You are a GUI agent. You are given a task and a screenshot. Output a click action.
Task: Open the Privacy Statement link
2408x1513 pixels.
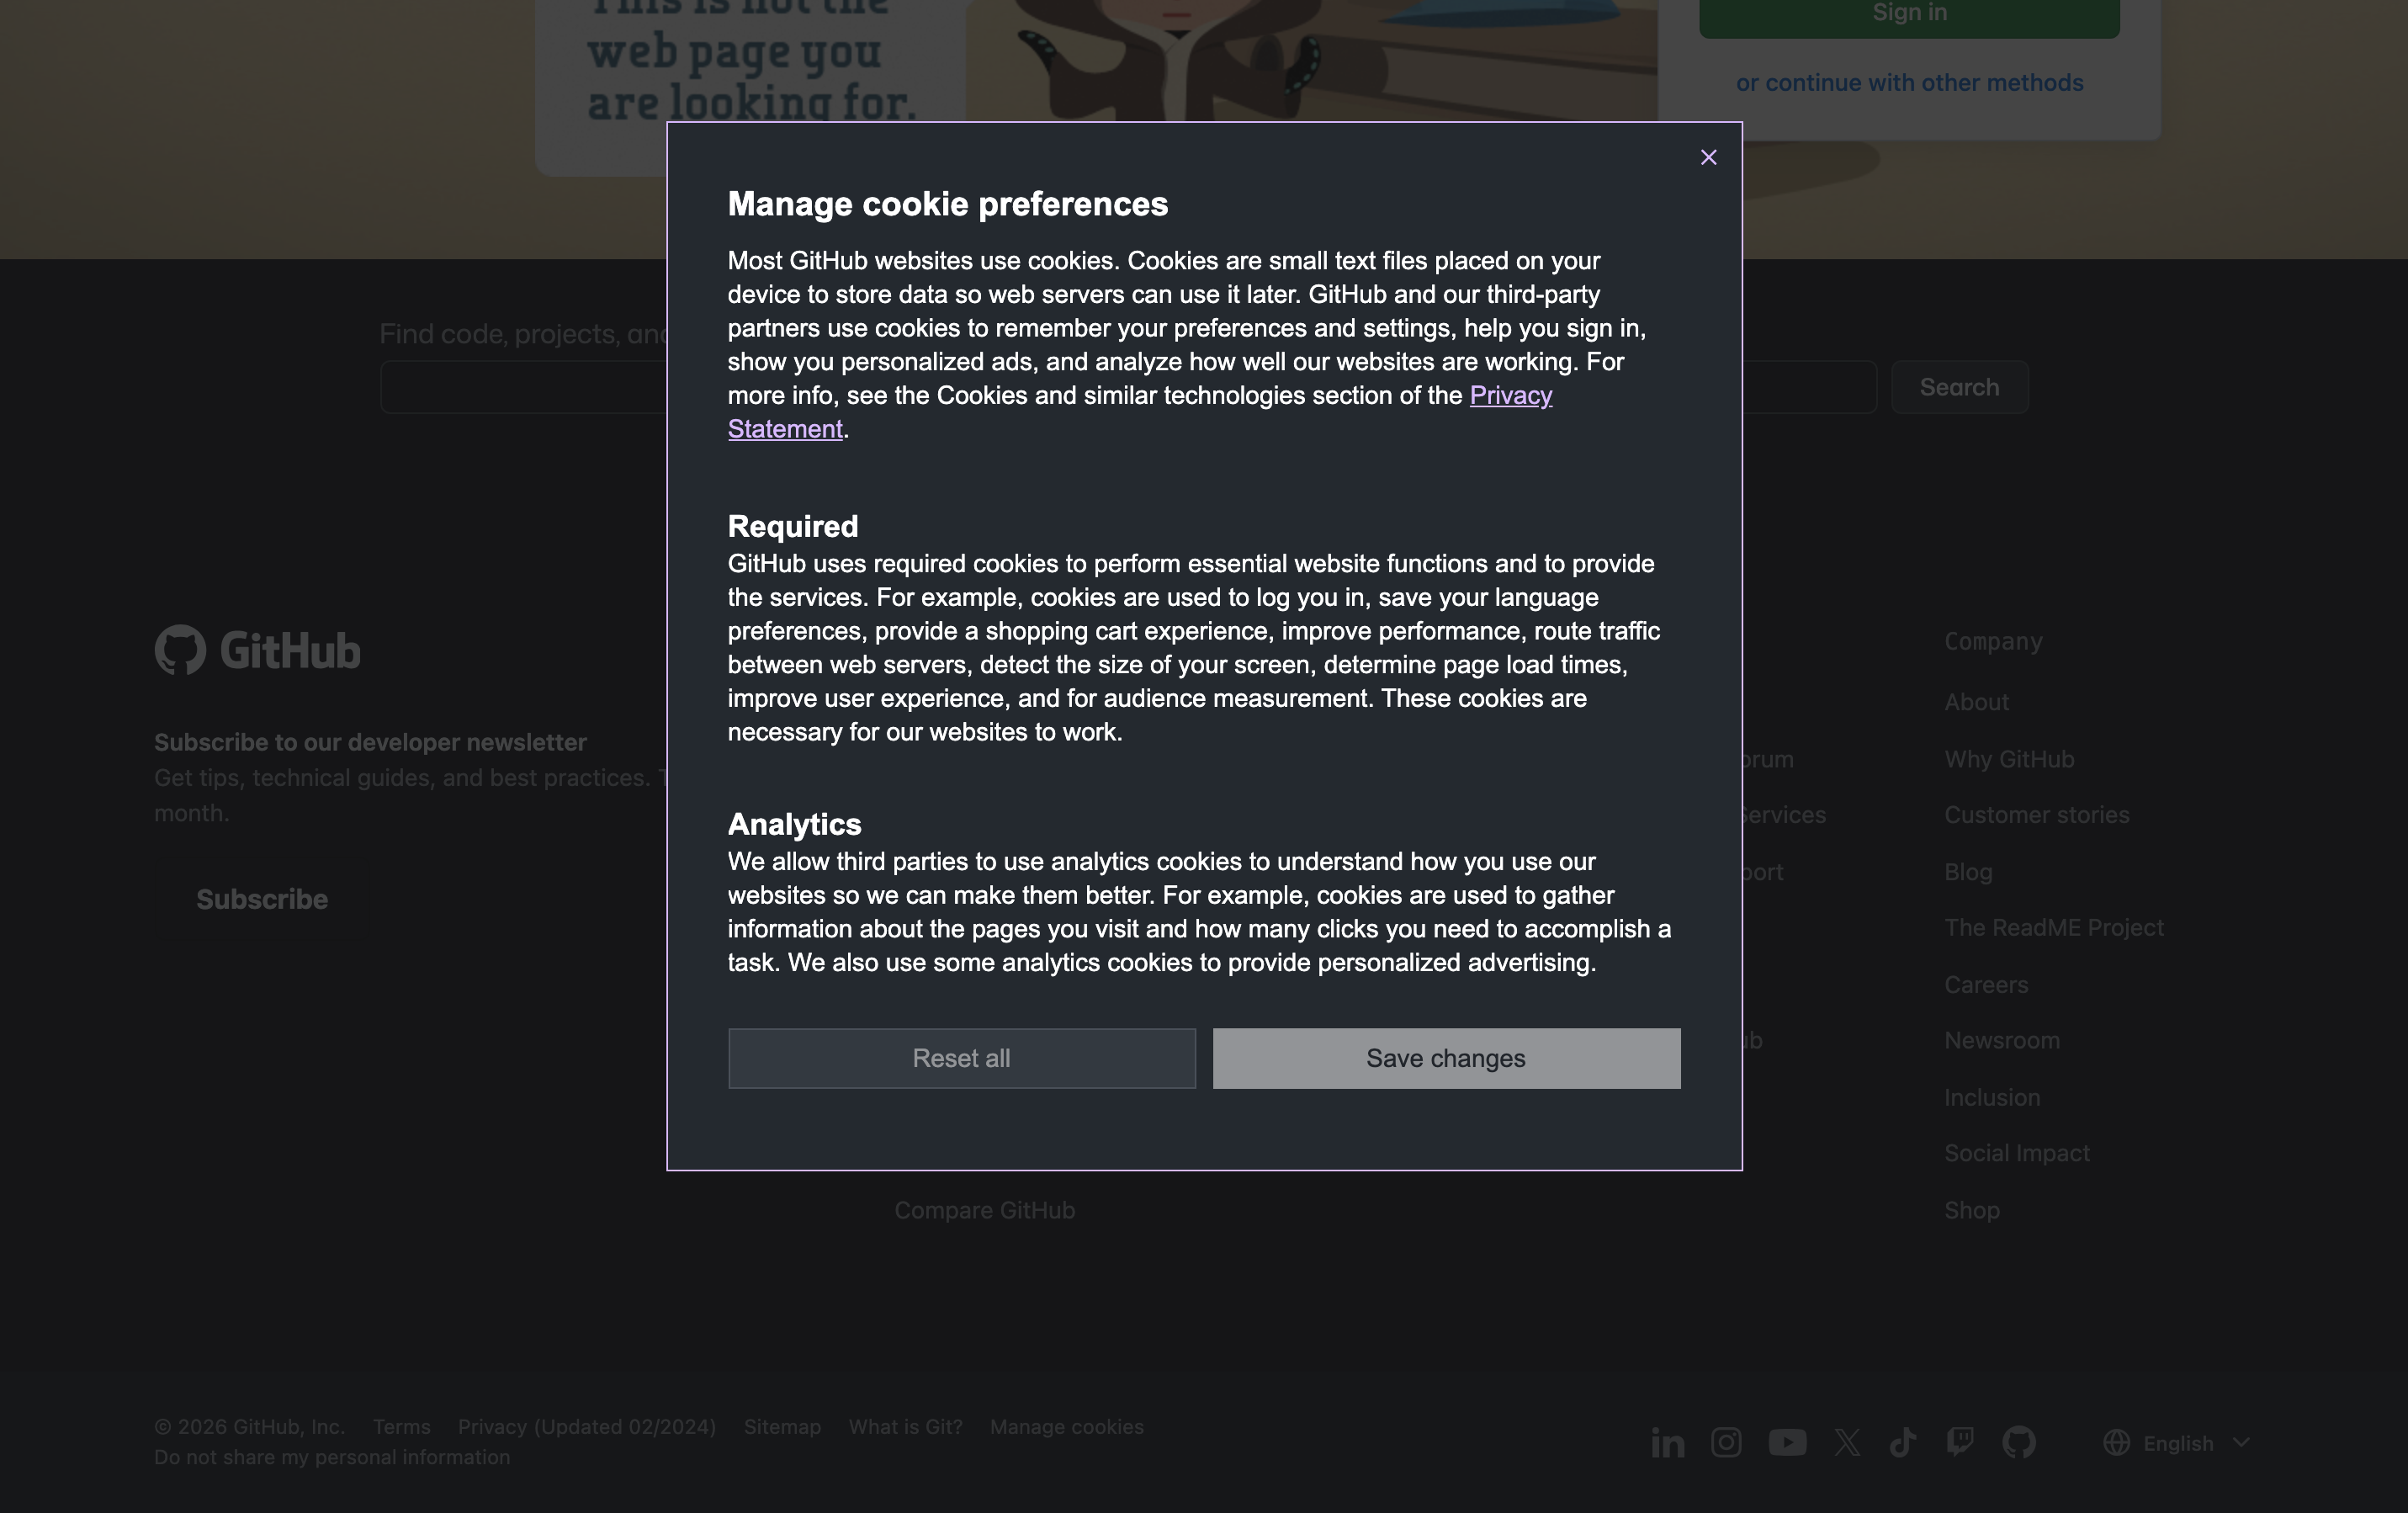tap(1510, 396)
